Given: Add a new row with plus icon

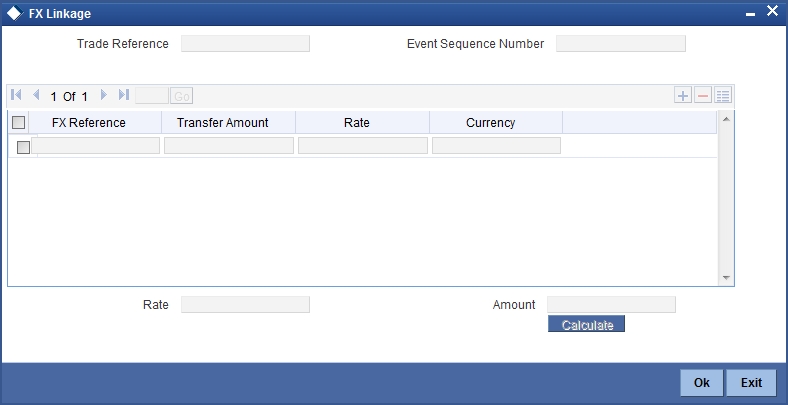Looking at the screenshot, I should (x=682, y=95).
